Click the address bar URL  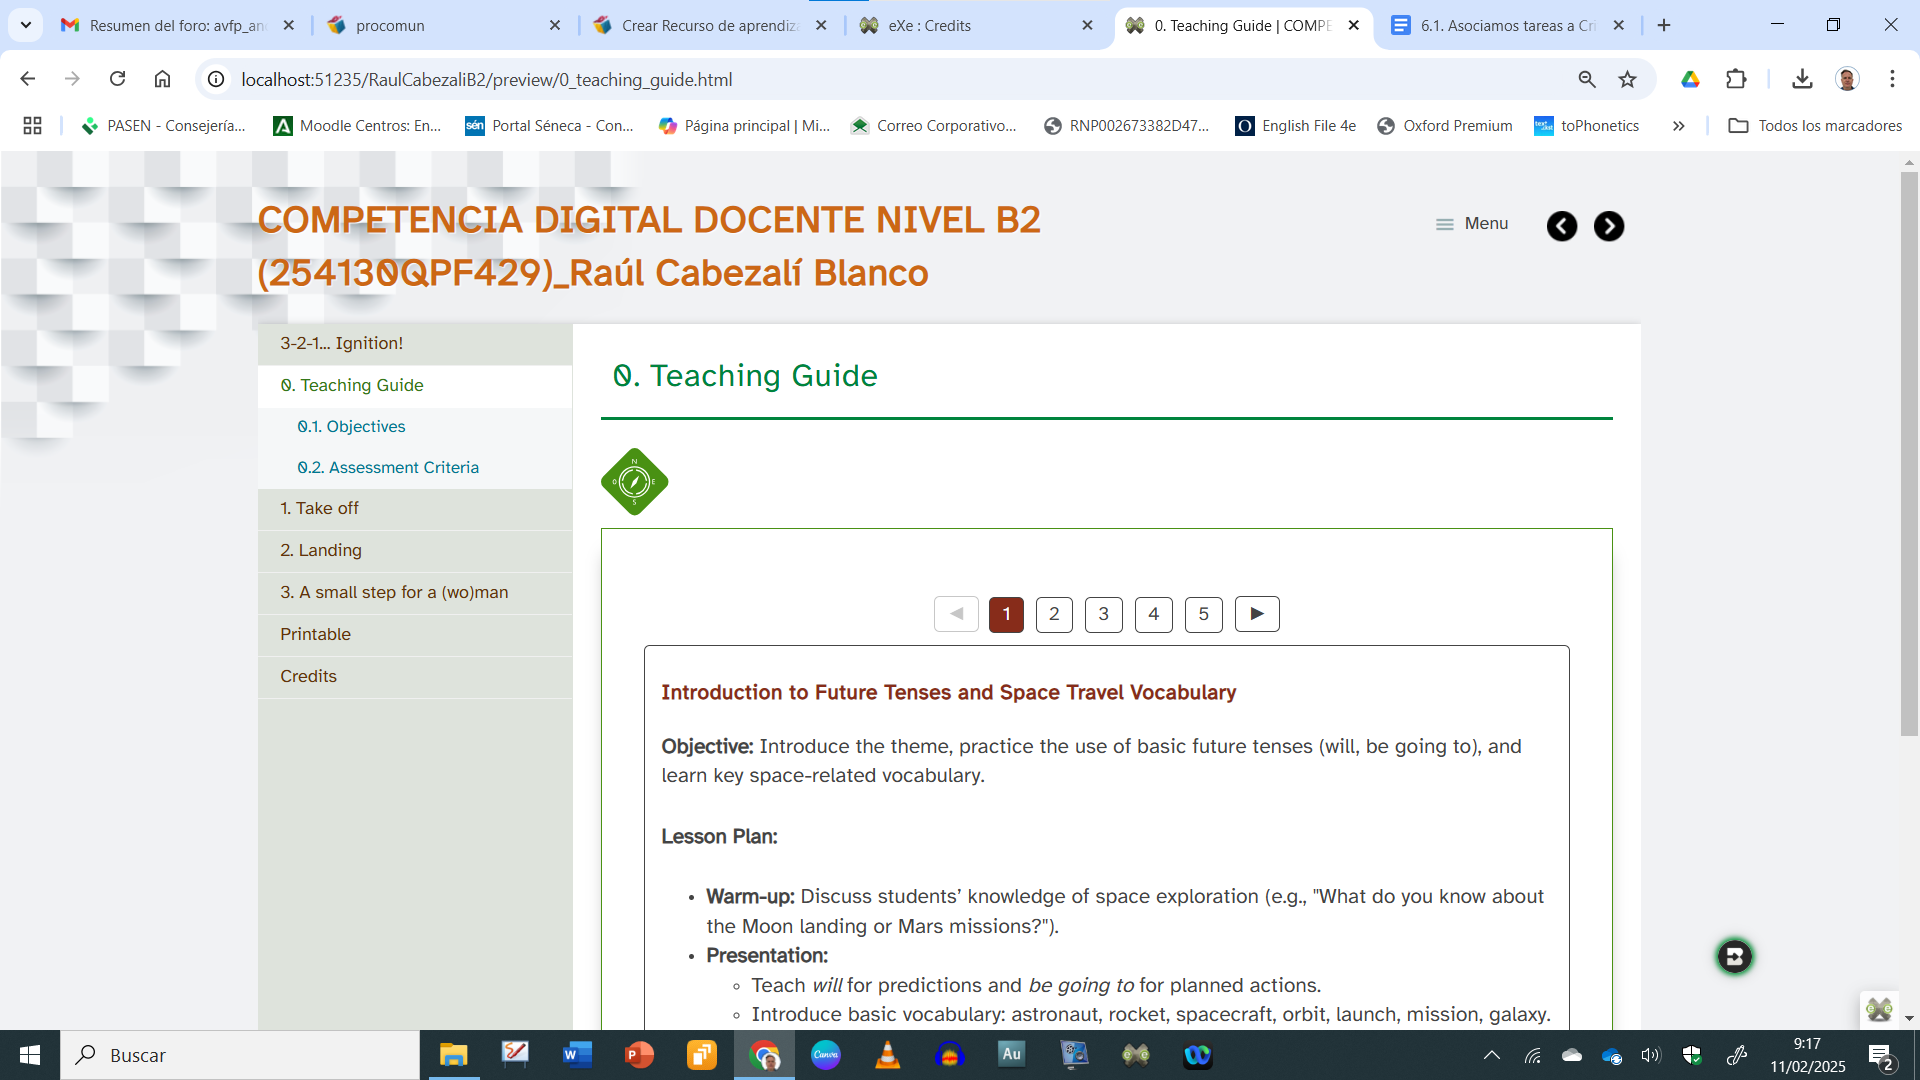click(487, 80)
